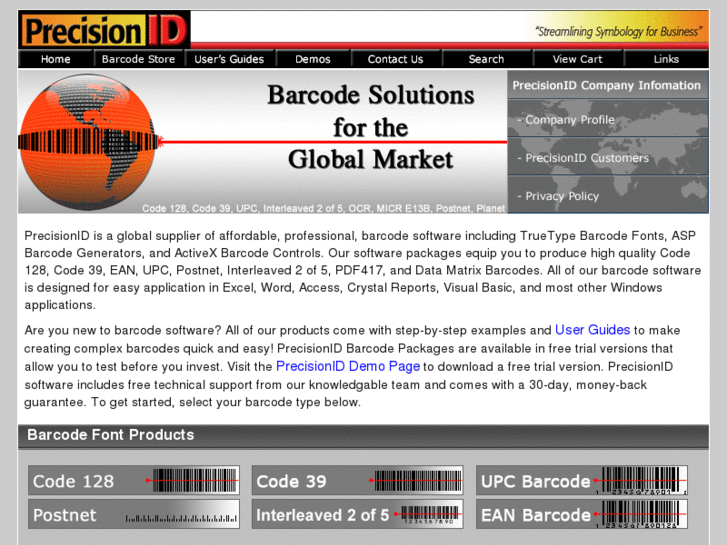Click the Barcode Font Products heading
This screenshot has height=545, width=727.
110,435
